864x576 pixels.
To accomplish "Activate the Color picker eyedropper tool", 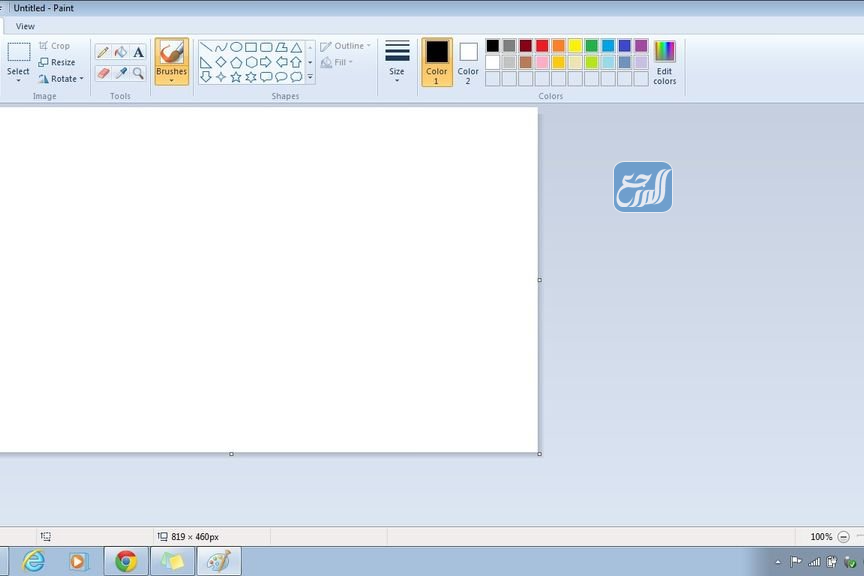I will click(x=120, y=73).
